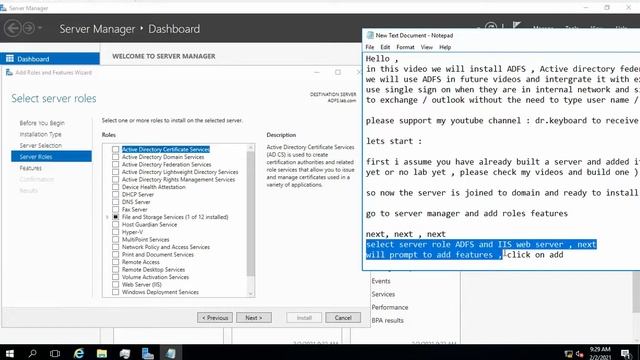
Task: Open the Action Center notification icon
Action: pos(626,353)
